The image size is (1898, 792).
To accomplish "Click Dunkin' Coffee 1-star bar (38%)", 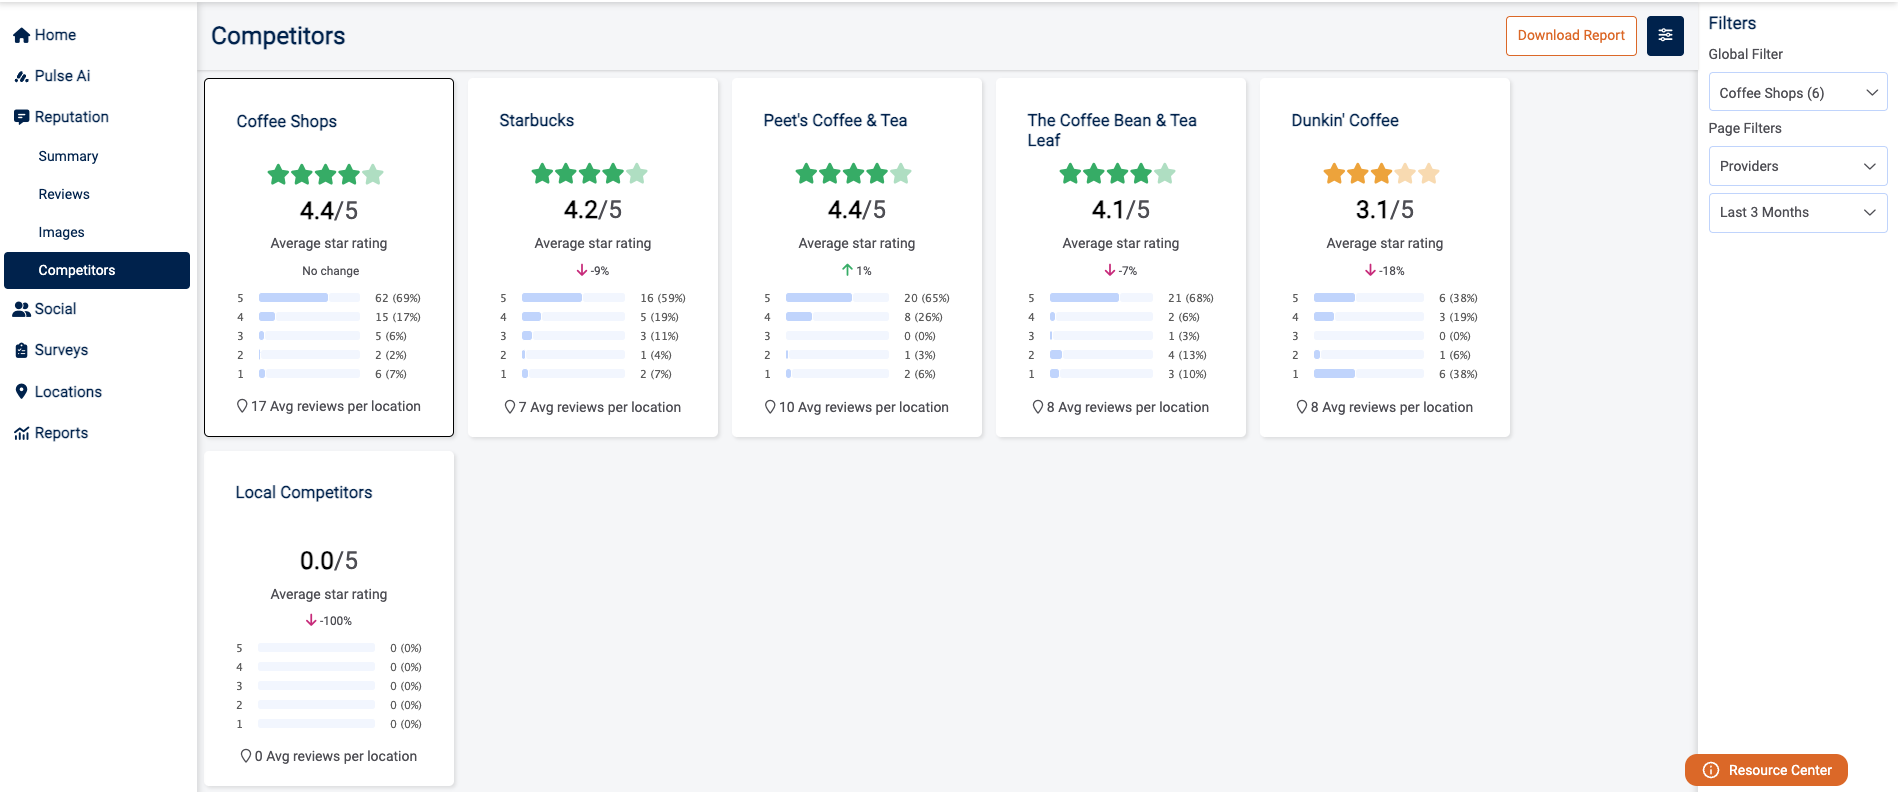I will click(x=1368, y=374).
